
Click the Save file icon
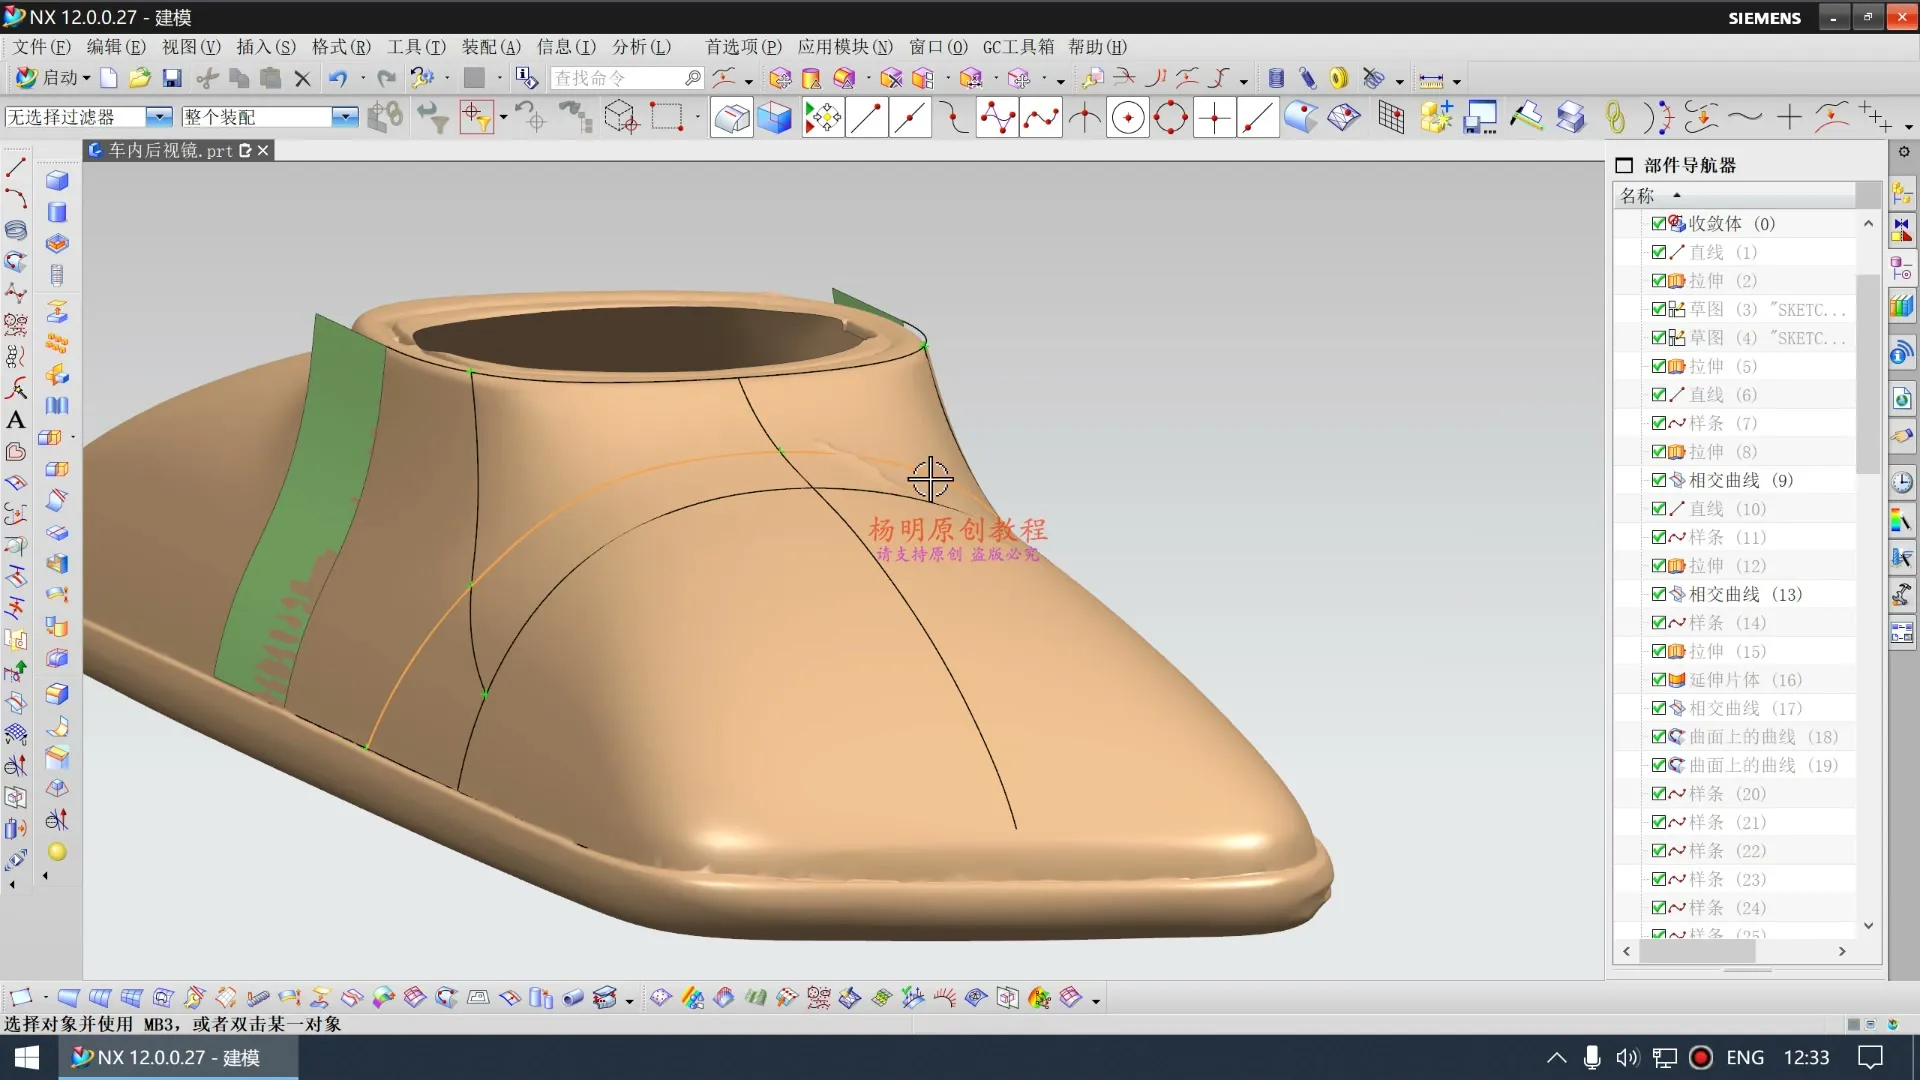(x=172, y=79)
